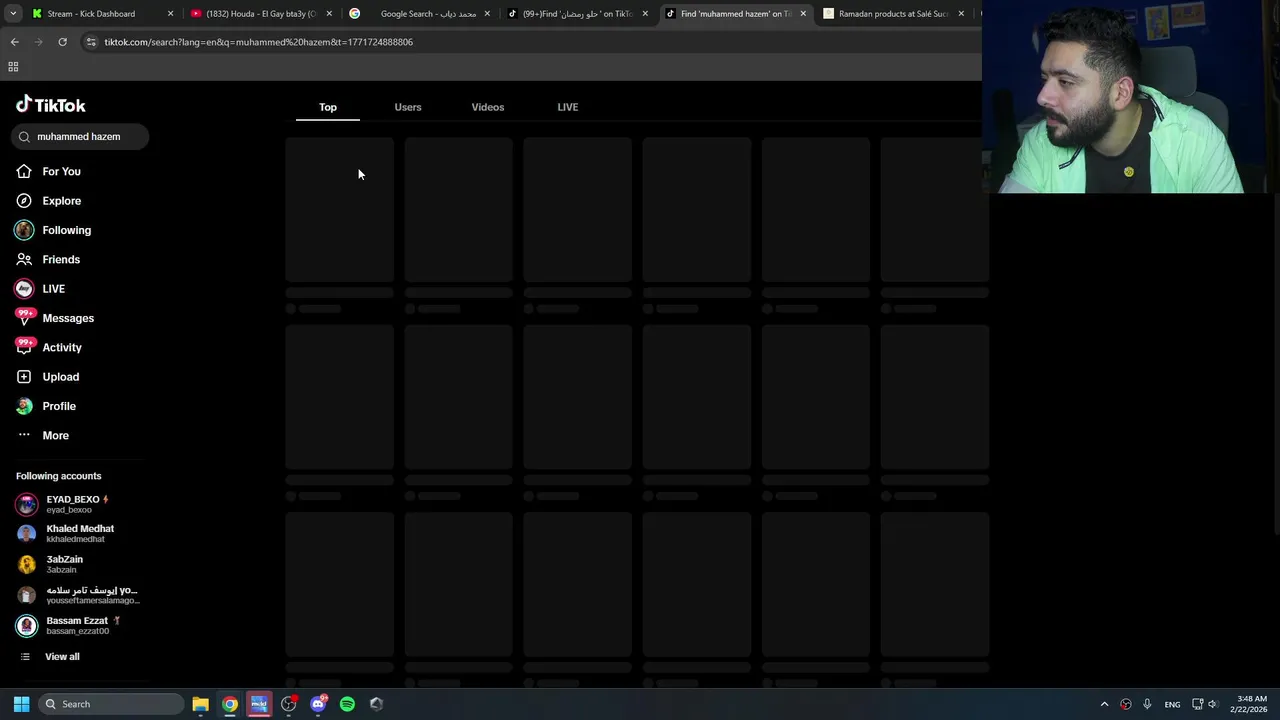This screenshot has height=720, width=1280.
Task: Switch to the LIVE results tab
Action: [x=567, y=107]
